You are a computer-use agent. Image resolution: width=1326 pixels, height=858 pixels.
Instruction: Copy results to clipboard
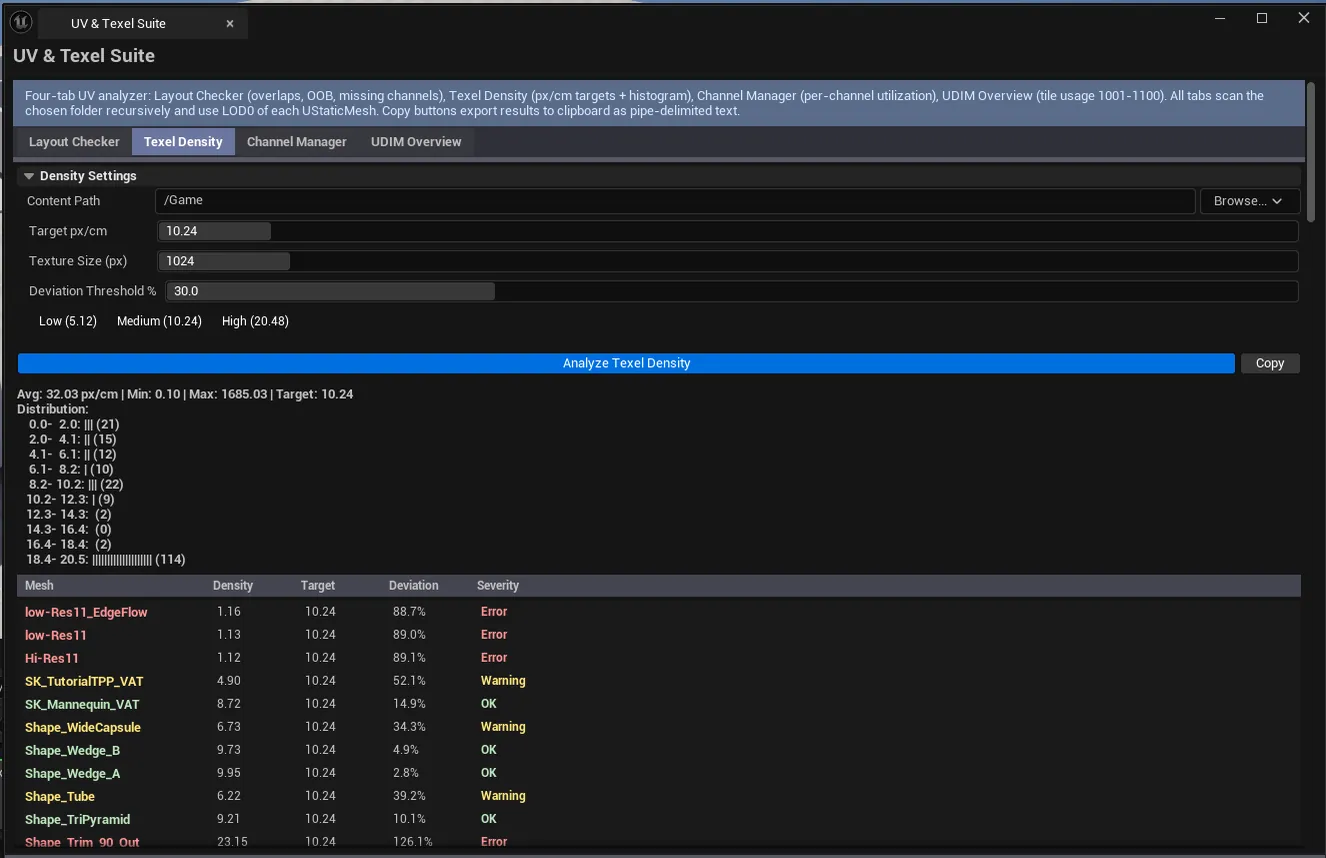[1270, 363]
